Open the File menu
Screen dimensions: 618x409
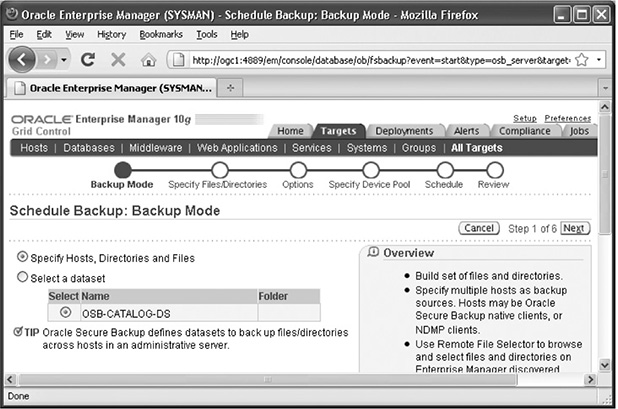(16, 35)
